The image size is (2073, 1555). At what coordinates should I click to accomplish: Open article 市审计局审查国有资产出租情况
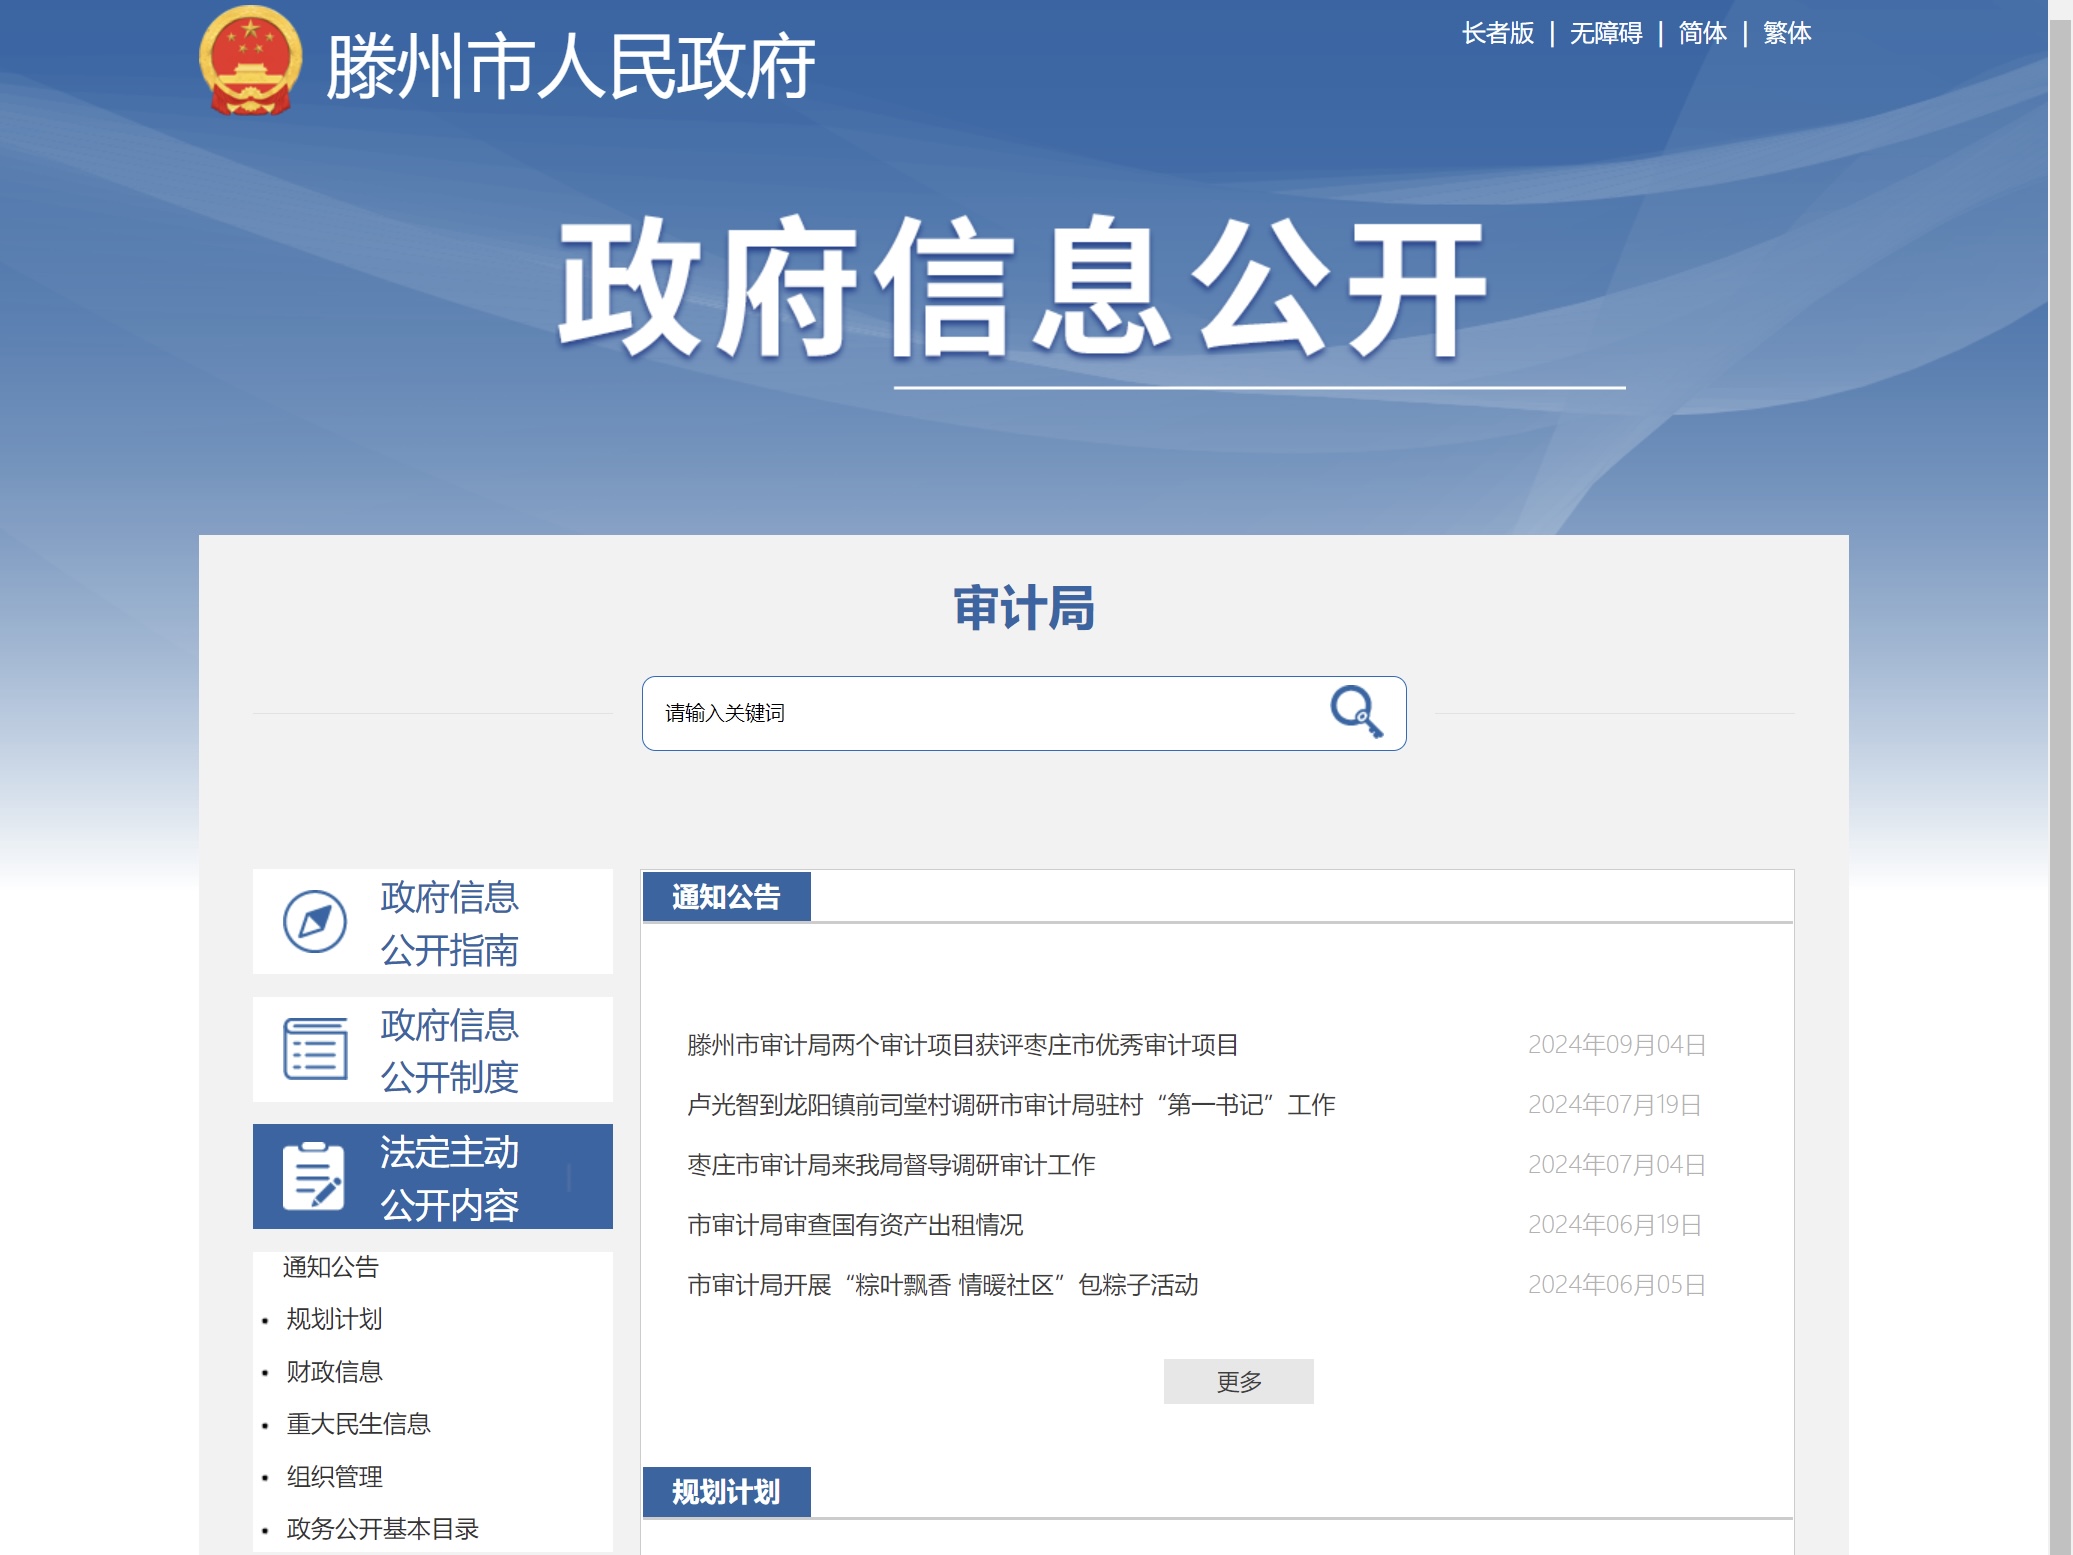[855, 1225]
